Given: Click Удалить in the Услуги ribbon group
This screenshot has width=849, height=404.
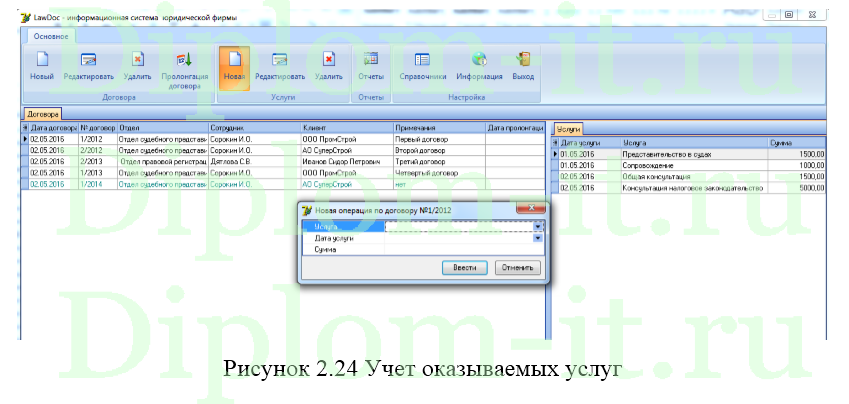Looking at the screenshot, I should [328, 66].
